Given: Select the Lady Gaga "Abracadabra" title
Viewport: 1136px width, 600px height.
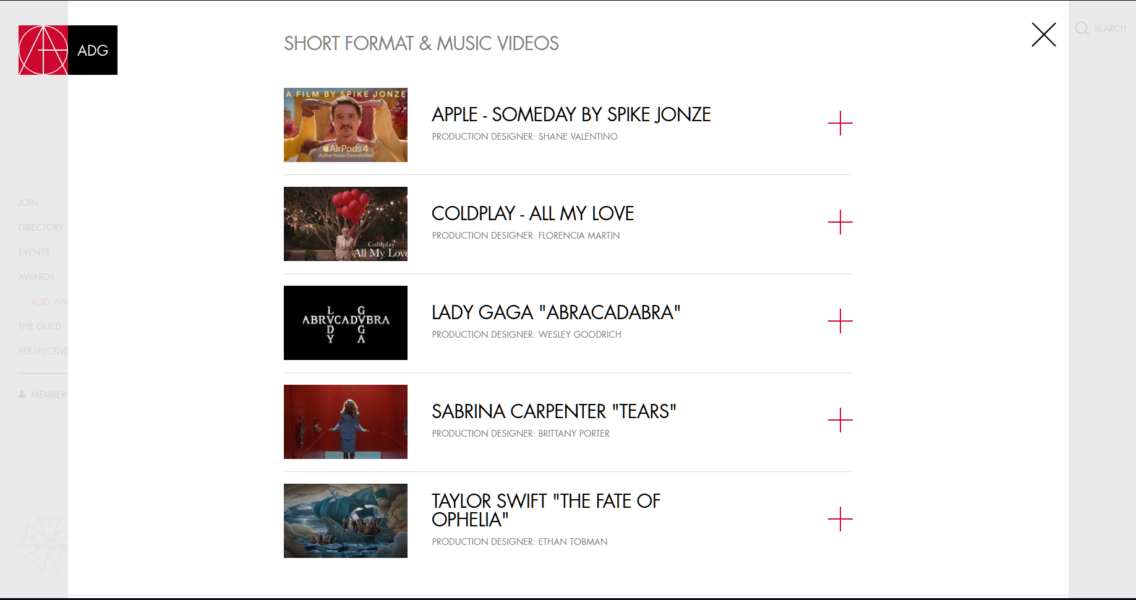Looking at the screenshot, I should point(556,312).
